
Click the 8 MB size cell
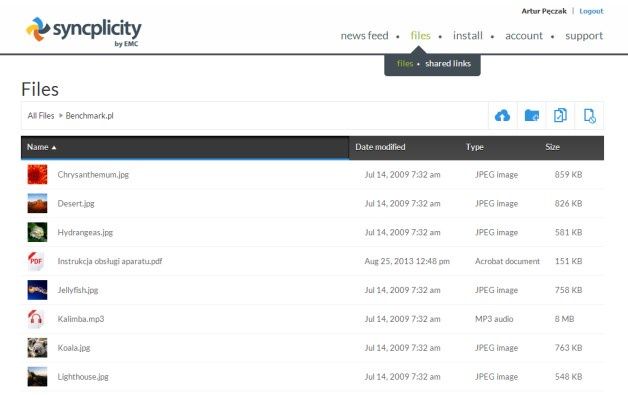pyautogui.click(x=564, y=319)
